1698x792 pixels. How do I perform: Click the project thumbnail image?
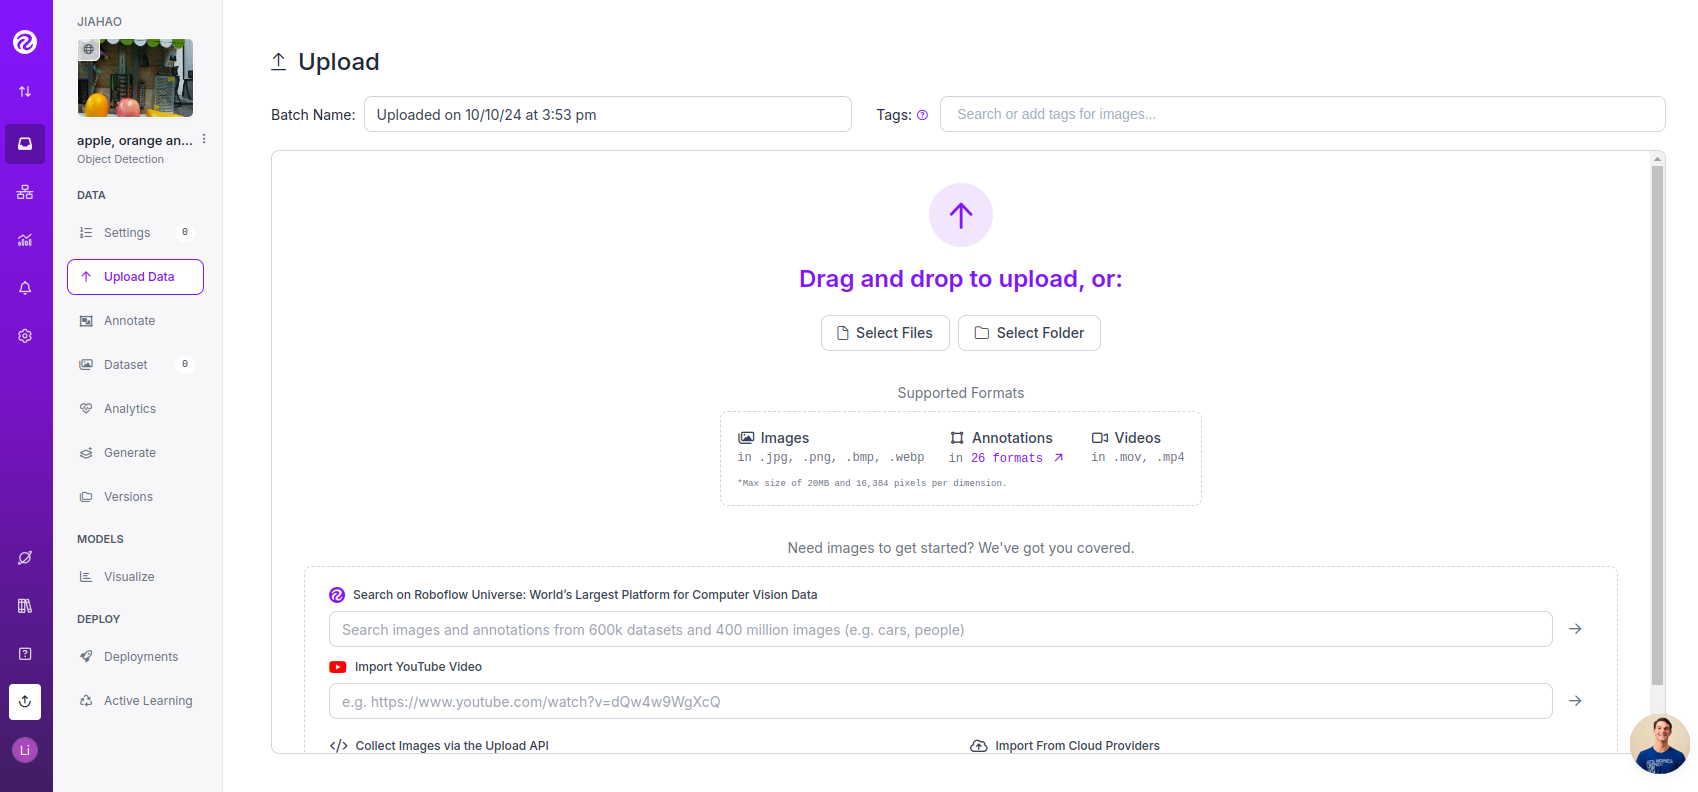136,78
